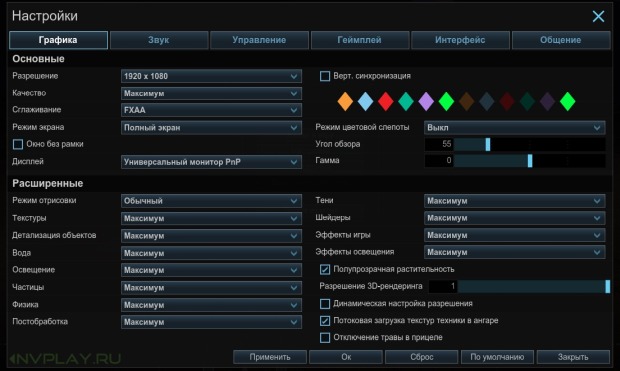The width and height of the screenshot is (620, 371).
Task: Click the teal diamond icon
Action: click(406, 101)
